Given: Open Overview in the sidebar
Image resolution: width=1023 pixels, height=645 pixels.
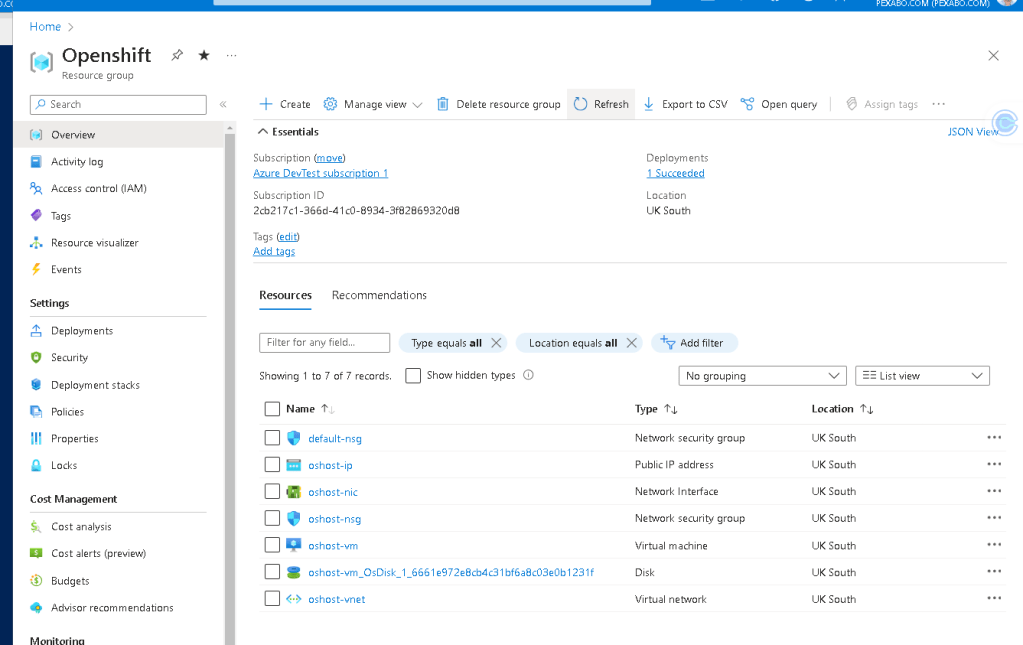Looking at the screenshot, I should [x=119, y=134].
